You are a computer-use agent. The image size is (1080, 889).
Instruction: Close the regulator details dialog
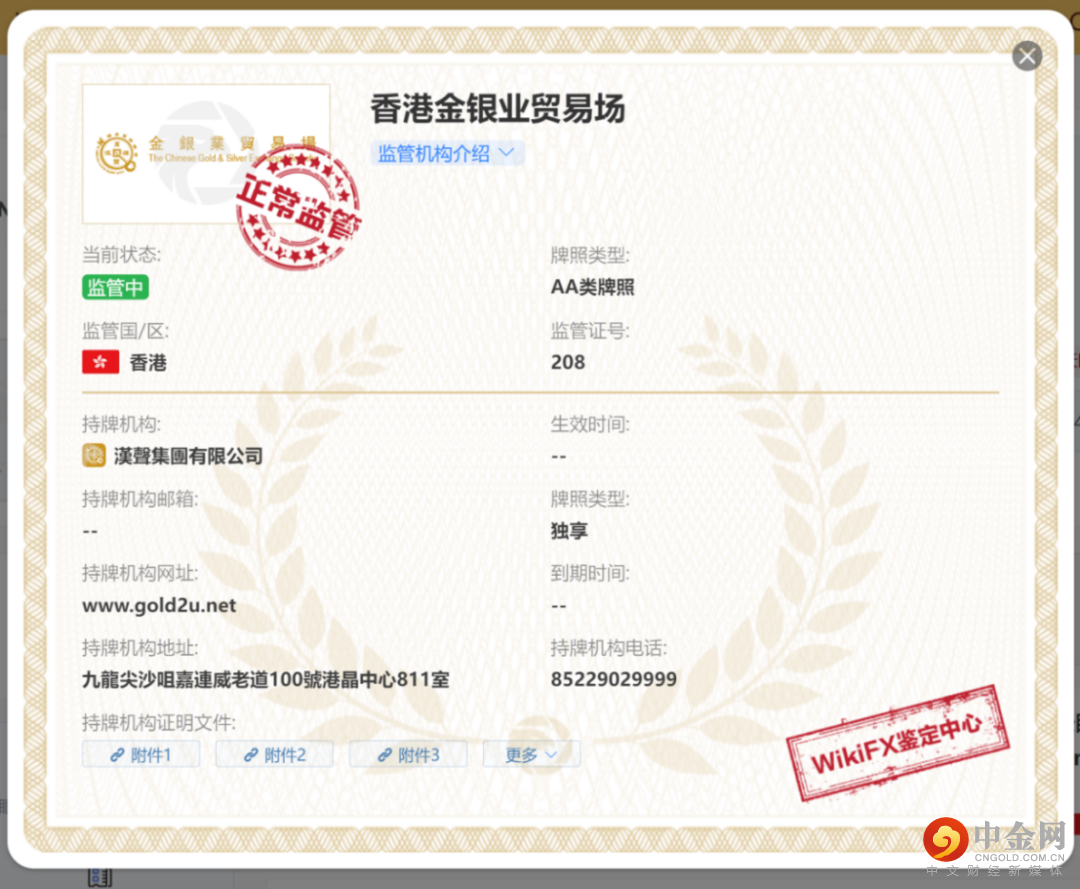pyautogui.click(x=1027, y=56)
